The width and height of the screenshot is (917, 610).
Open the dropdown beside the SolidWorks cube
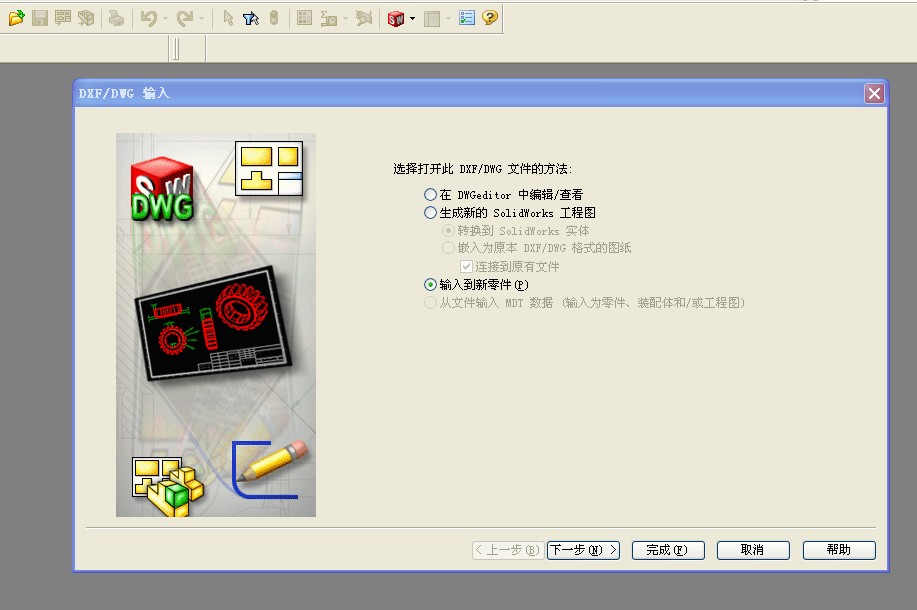pyautogui.click(x=412, y=19)
